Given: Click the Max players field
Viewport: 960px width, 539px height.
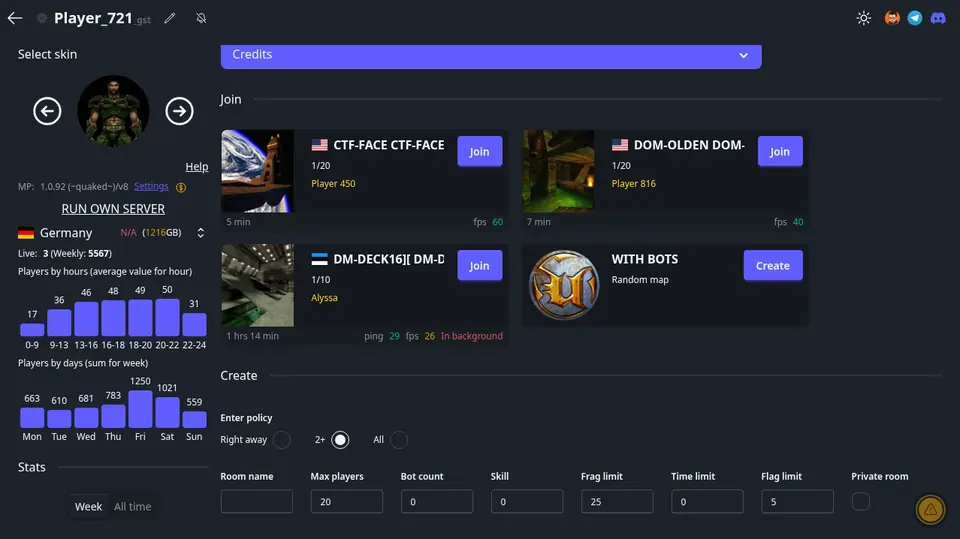Looking at the screenshot, I should (347, 502).
